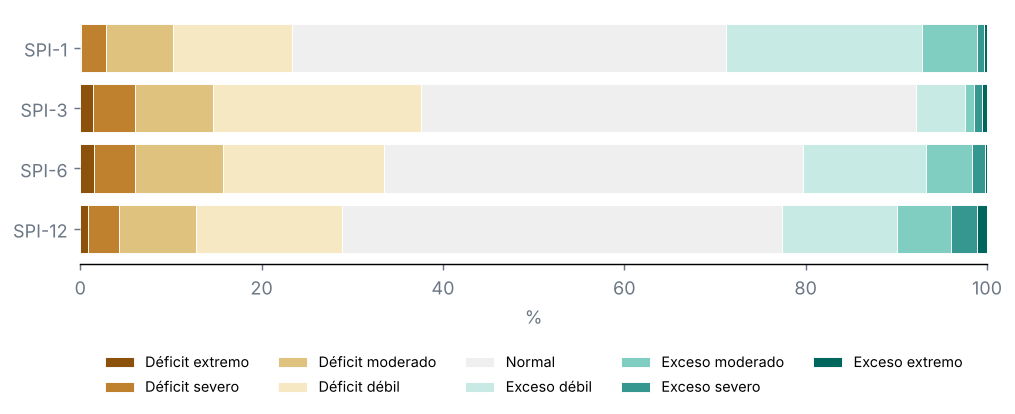Click the 40 tick label on x-axis
The height and width of the screenshot is (414, 1015).
click(x=443, y=288)
